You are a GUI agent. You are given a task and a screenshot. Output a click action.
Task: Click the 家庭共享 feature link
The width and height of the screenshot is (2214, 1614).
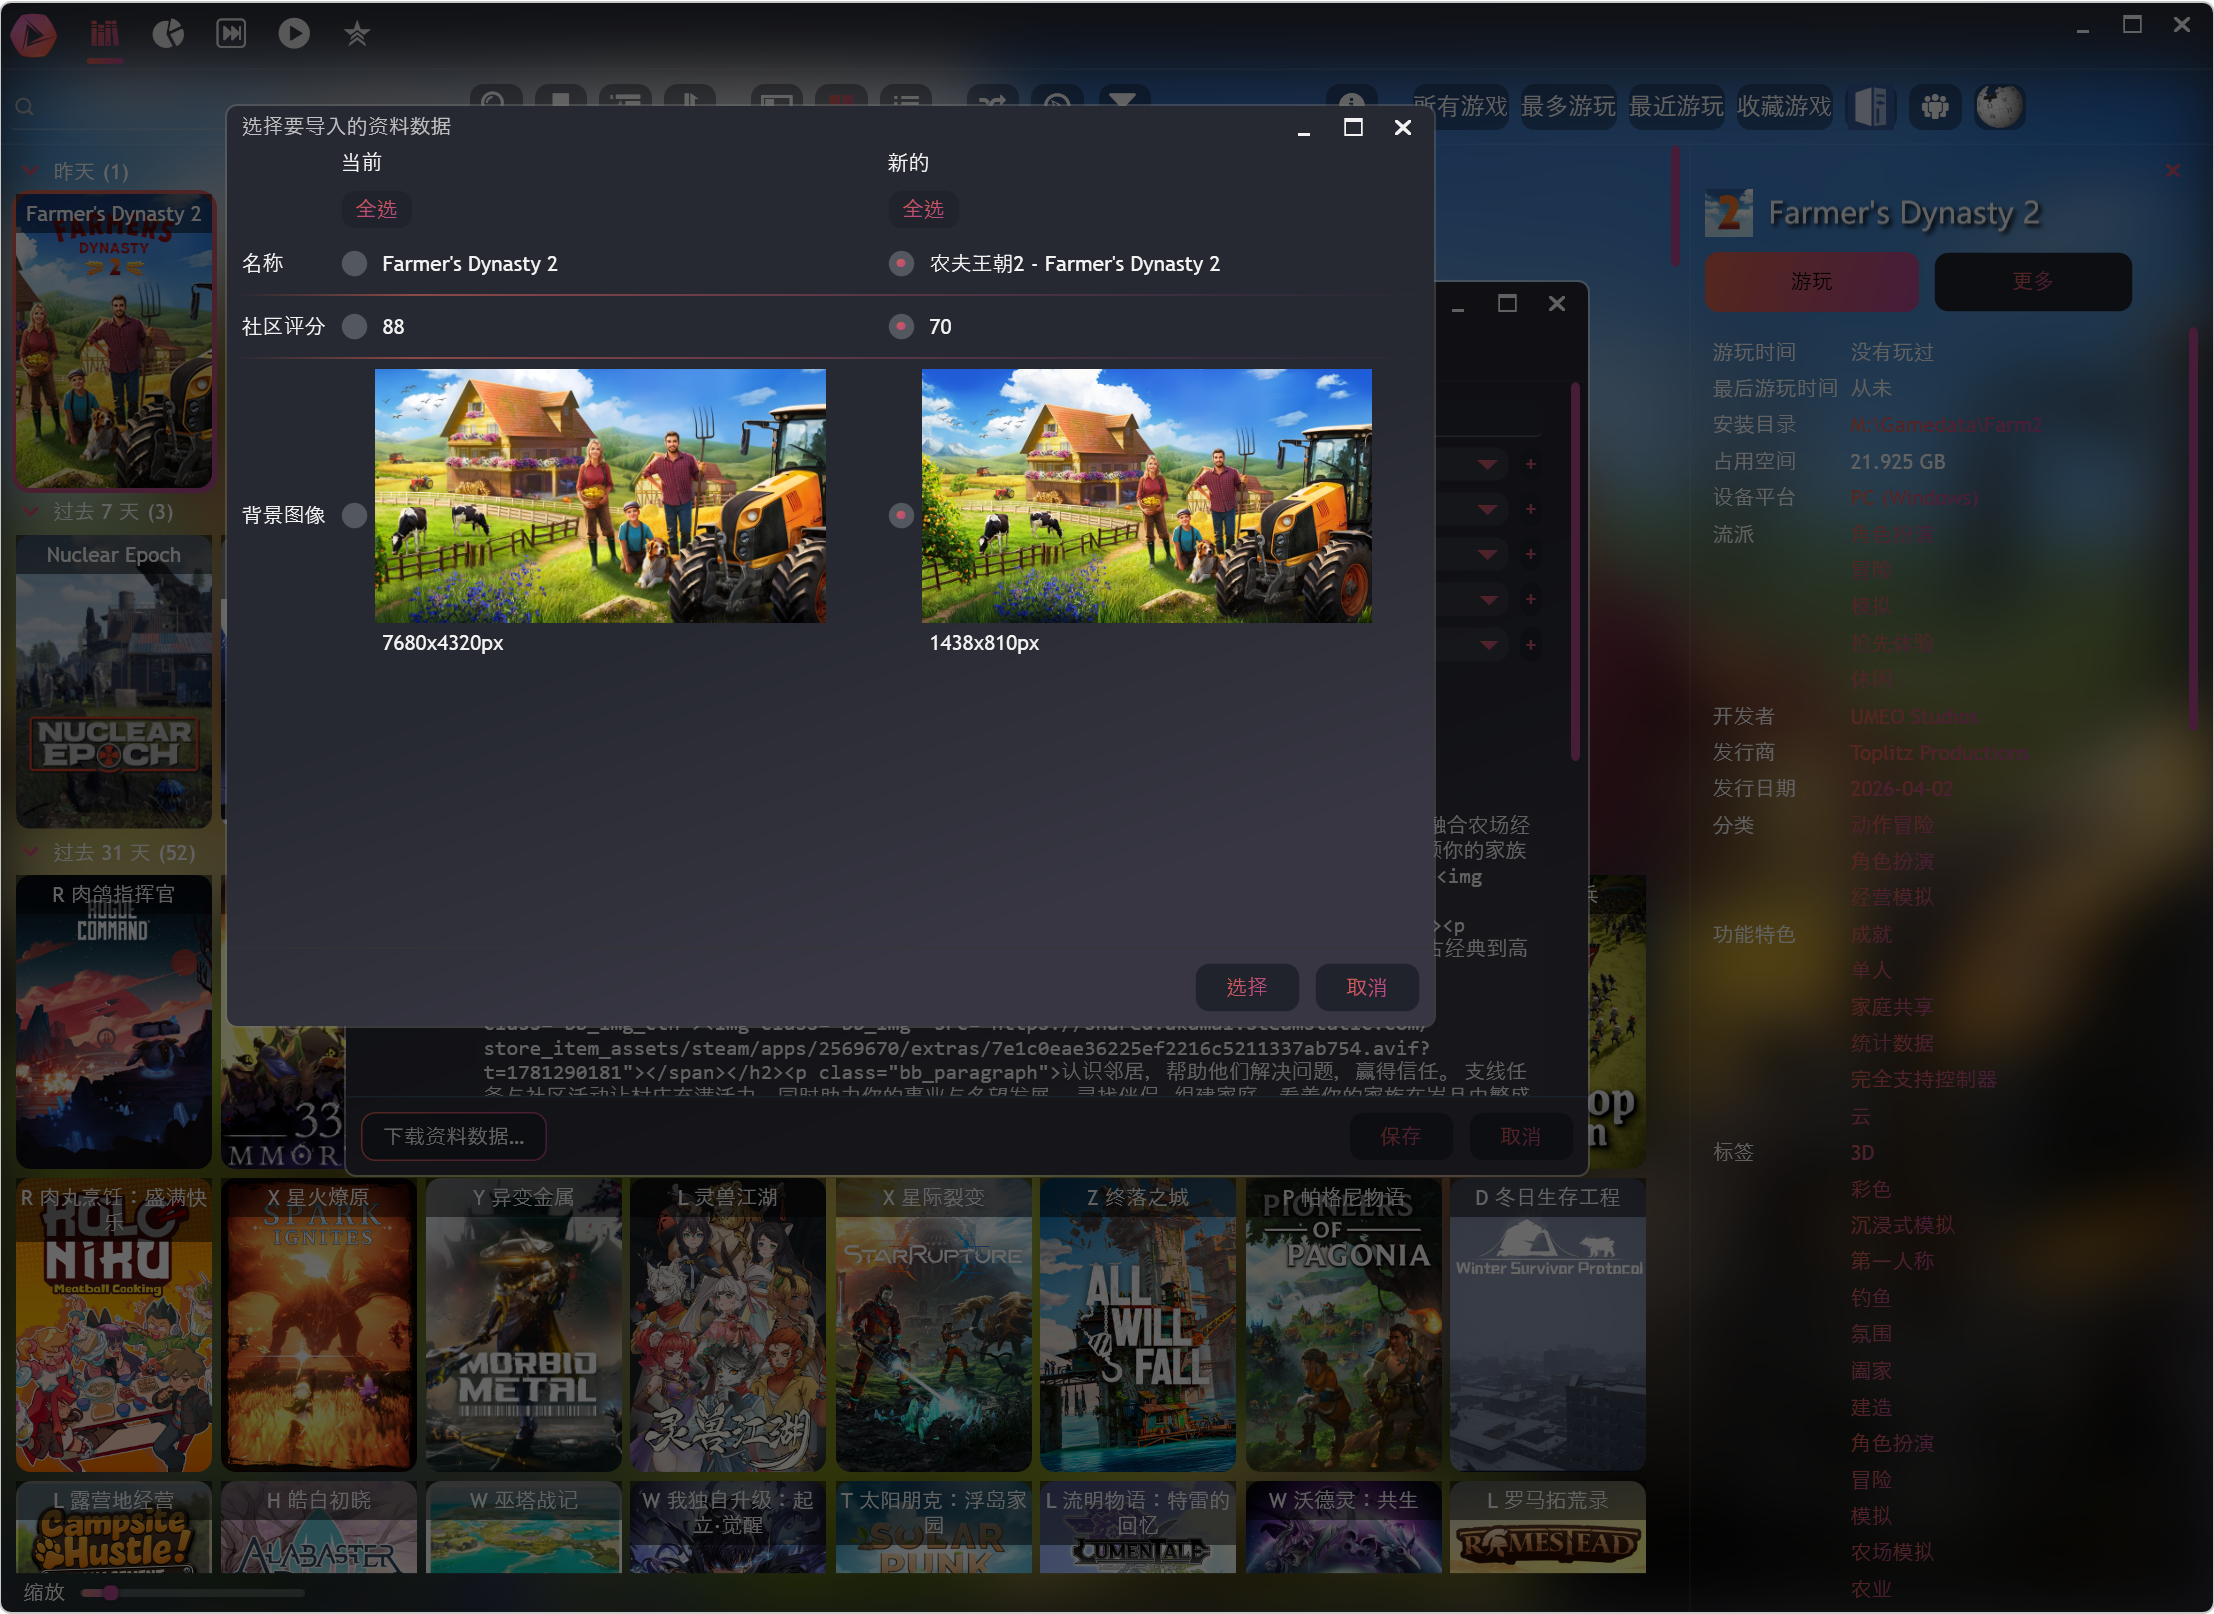tap(1892, 1007)
